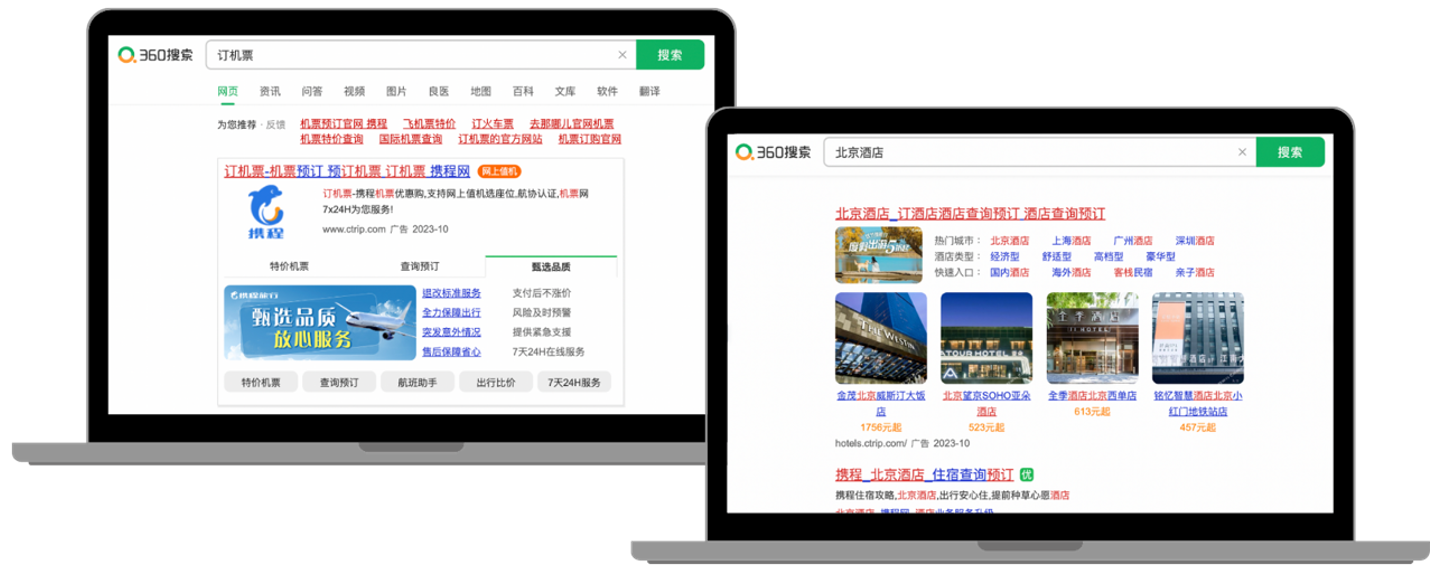Open the 订机票-机票预订 携程网 result title
Viewport: 1430px width, 572px height.
(x=347, y=171)
